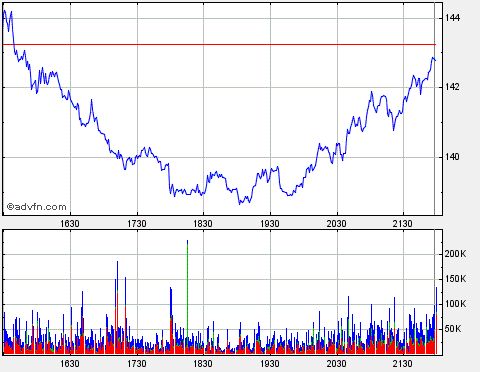The image size is (480, 372).
Task: Click the 1730 label under volume chart
Action: (137, 363)
